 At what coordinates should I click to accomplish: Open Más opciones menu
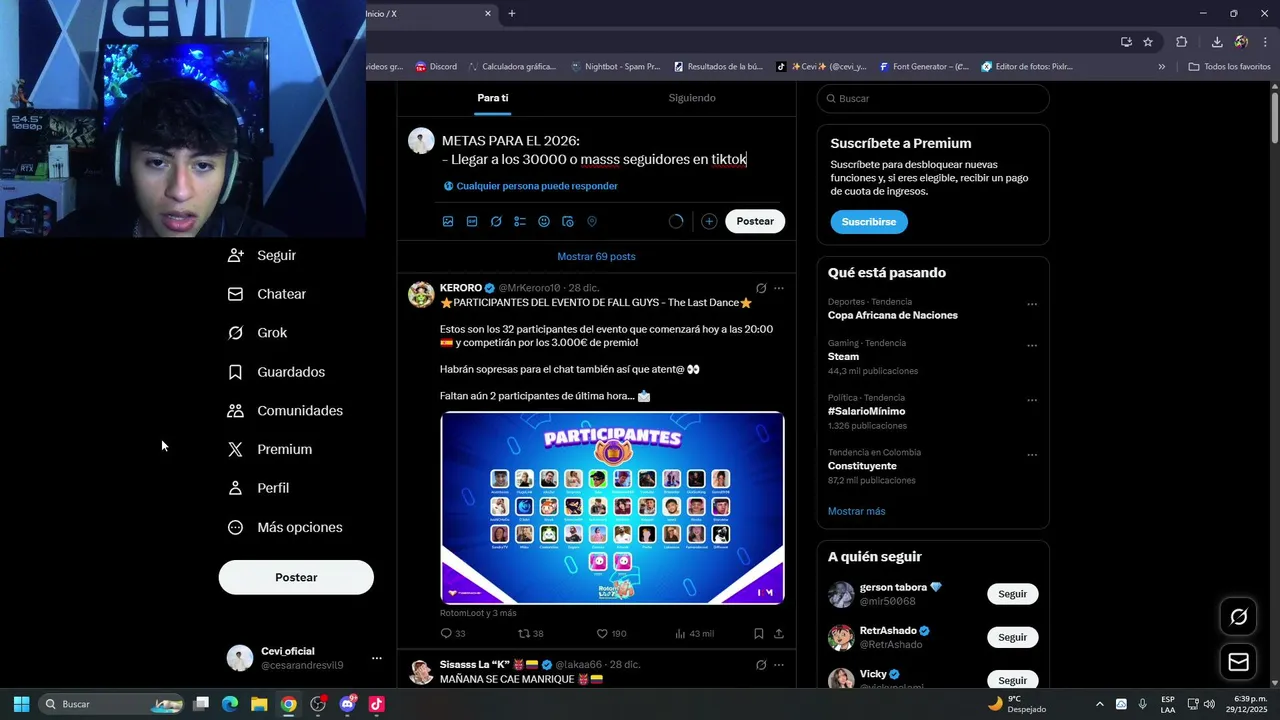pos(286,527)
